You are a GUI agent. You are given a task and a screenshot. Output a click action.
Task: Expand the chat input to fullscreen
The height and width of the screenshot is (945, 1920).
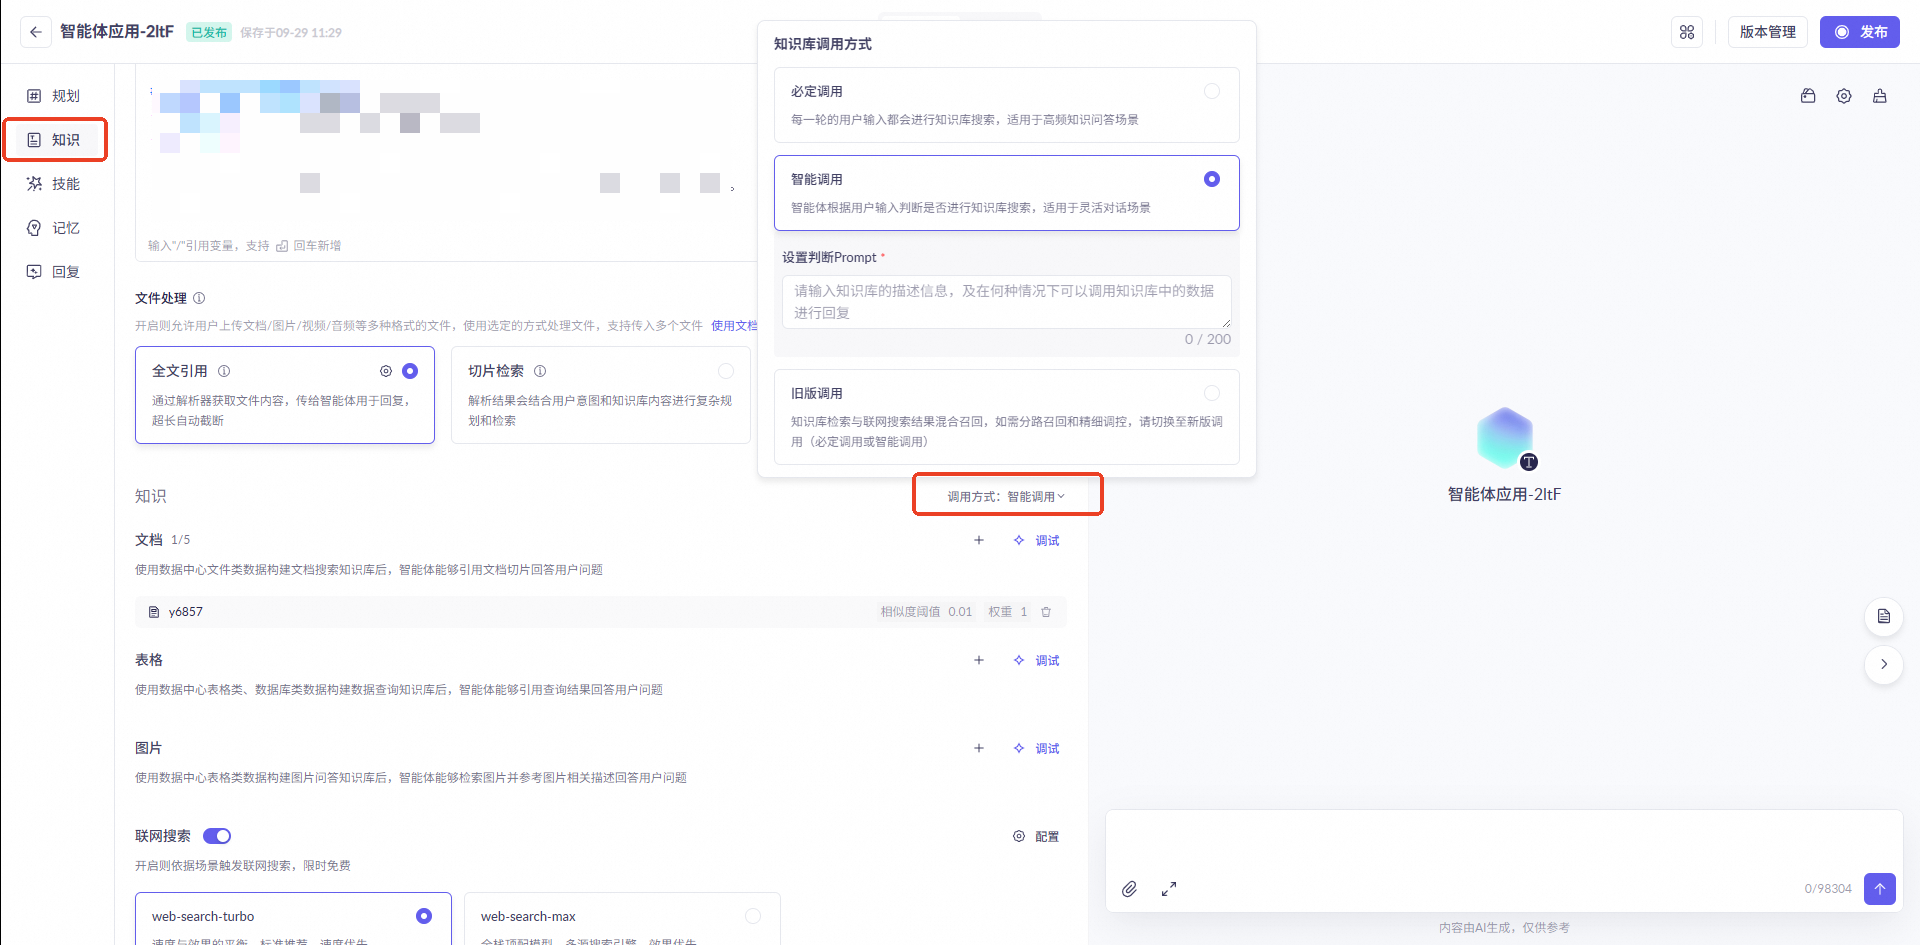click(1169, 889)
